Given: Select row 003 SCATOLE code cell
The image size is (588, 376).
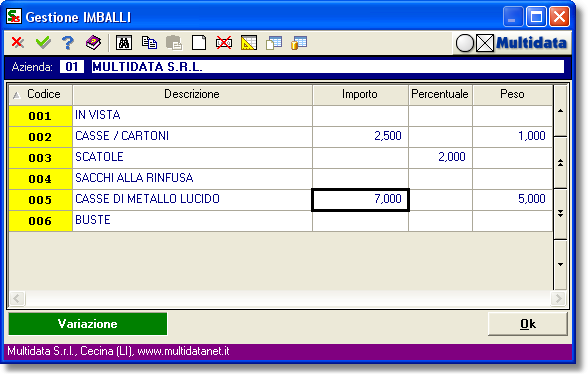Looking at the screenshot, I should tap(40, 158).
